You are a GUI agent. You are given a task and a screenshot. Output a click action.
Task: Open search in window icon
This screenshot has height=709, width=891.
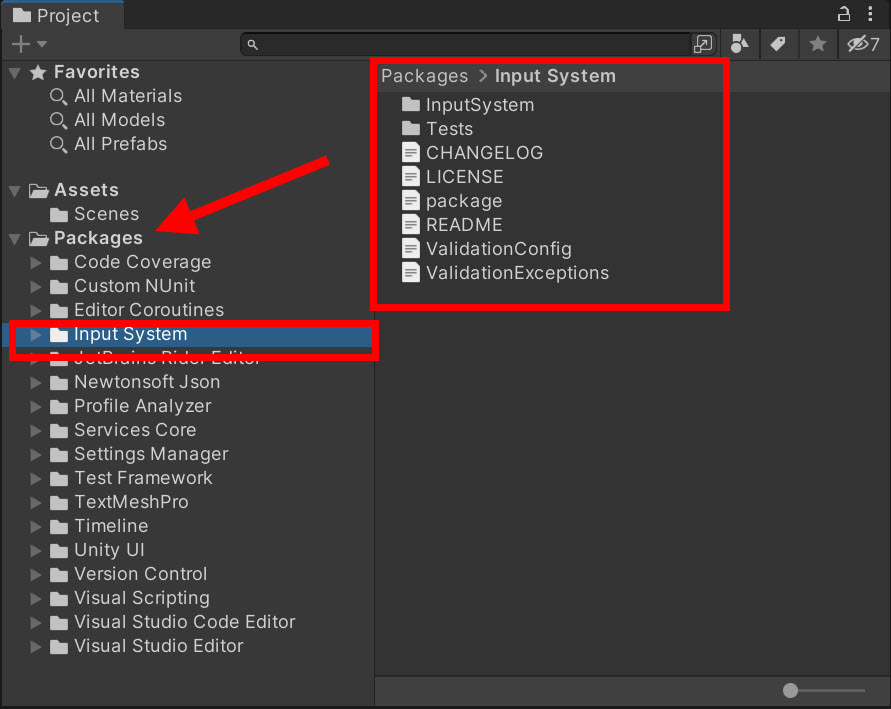(703, 44)
